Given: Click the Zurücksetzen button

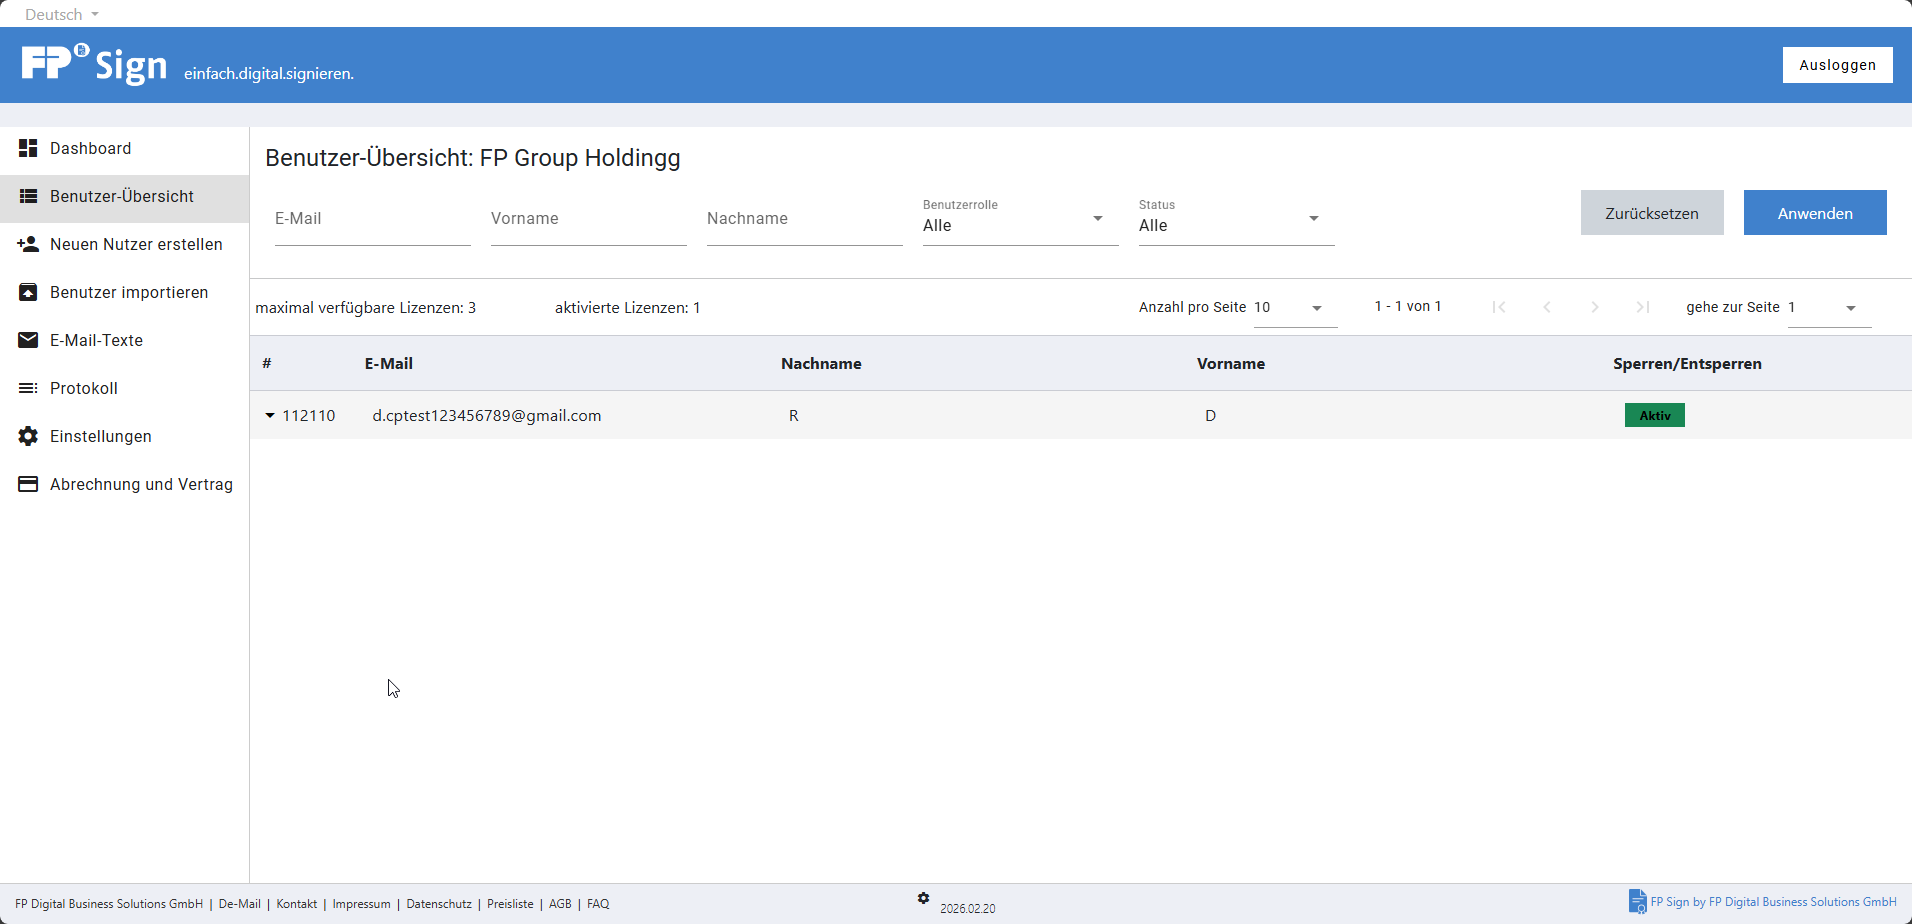Looking at the screenshot, I should [1651, 213].
